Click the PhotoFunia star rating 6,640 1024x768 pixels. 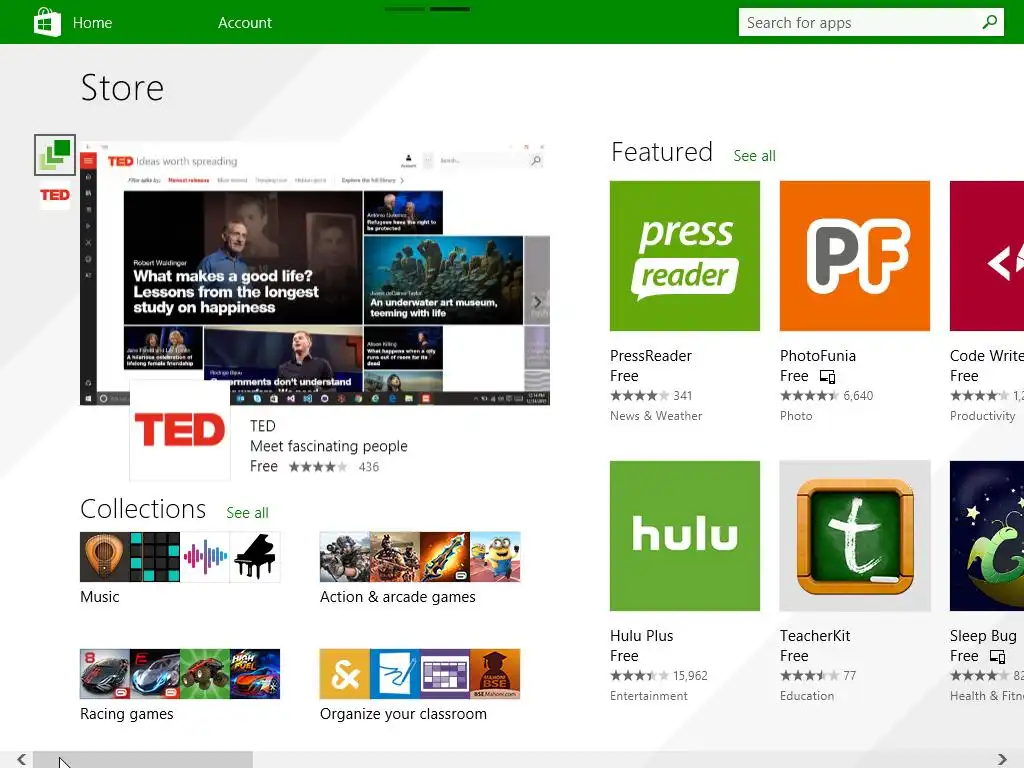coord(826,396)
